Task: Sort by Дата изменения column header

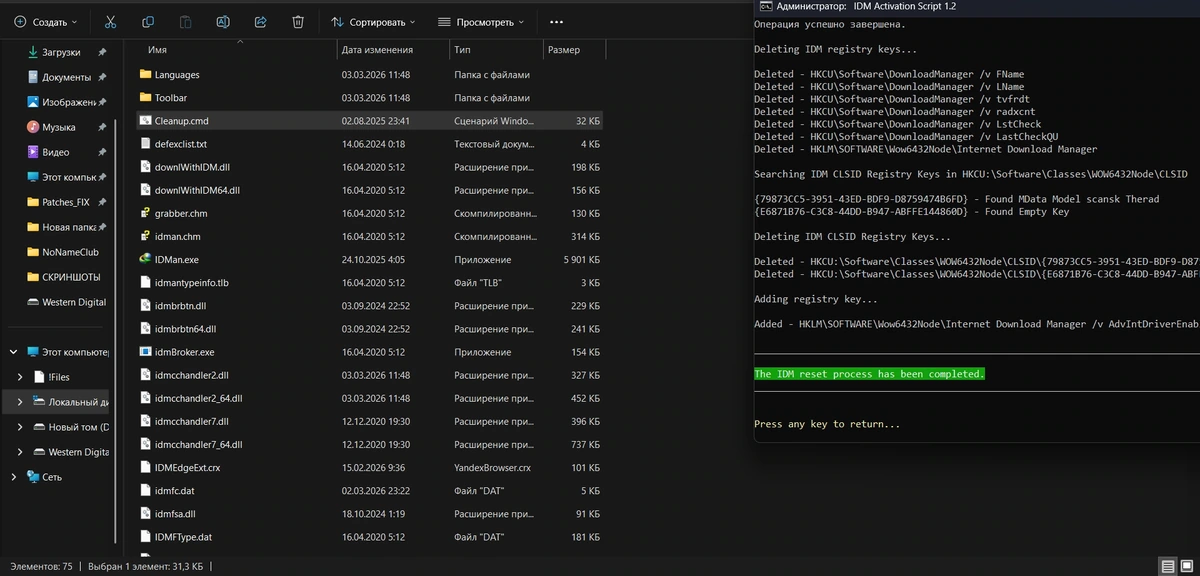Action: (x=392, y=49)
